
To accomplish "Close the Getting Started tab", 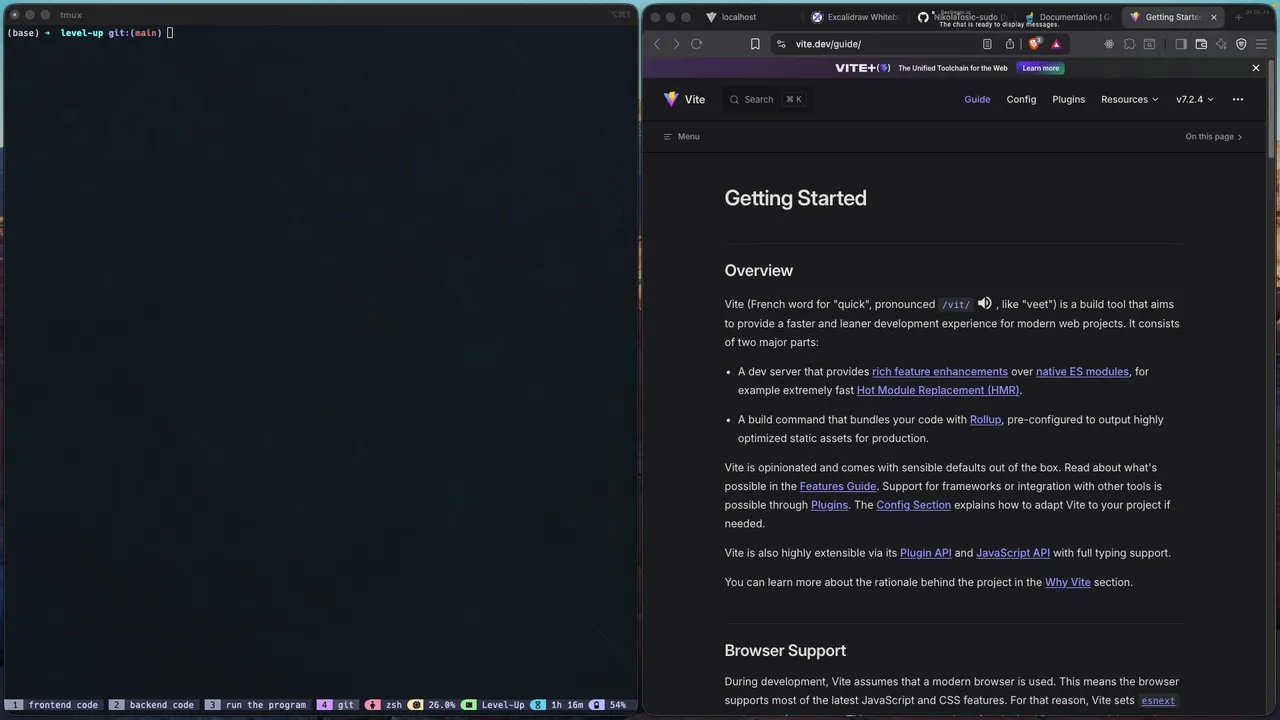I will (1214, 17).
